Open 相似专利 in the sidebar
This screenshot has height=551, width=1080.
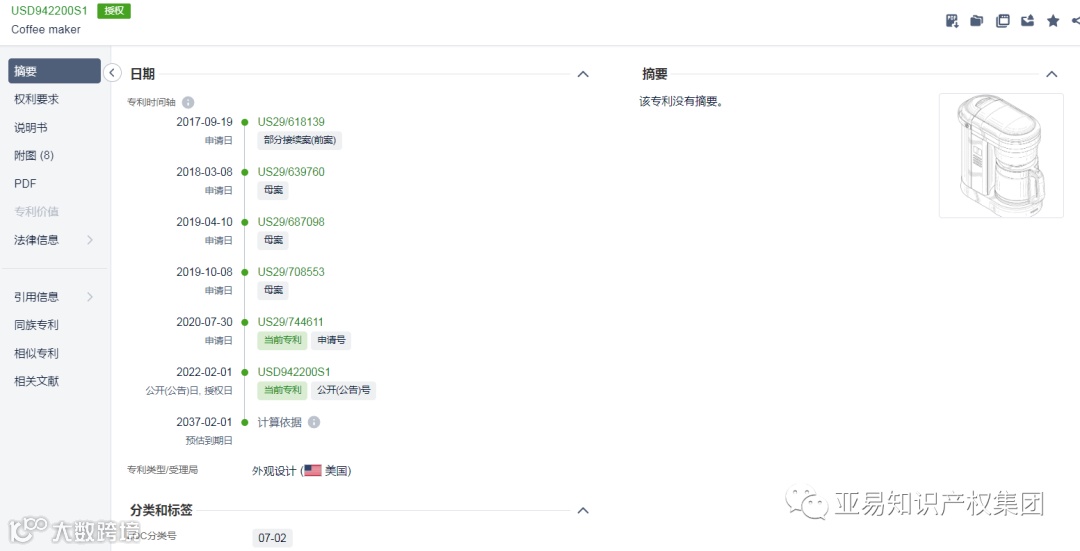pyautogui.click(x=37, y=353)
